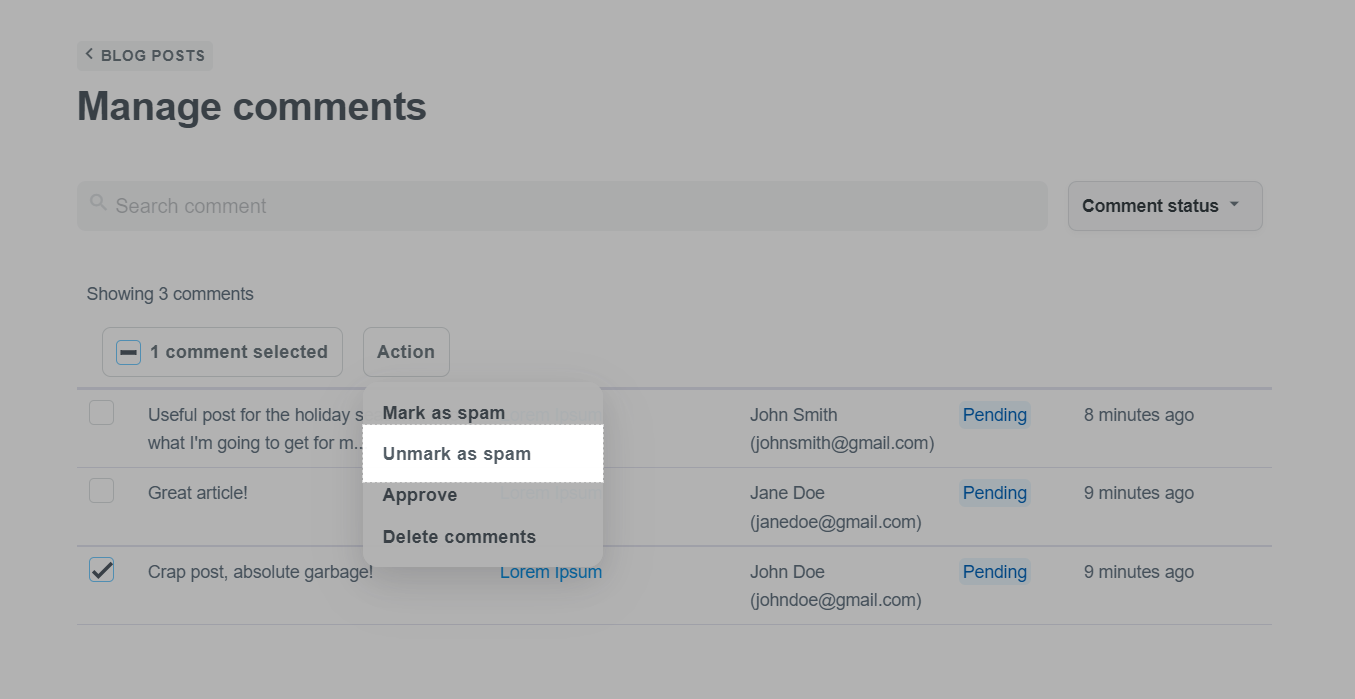Toggle the select-all comments checkbox
The image size is (1355, 699).
click(x=129, y=352)
